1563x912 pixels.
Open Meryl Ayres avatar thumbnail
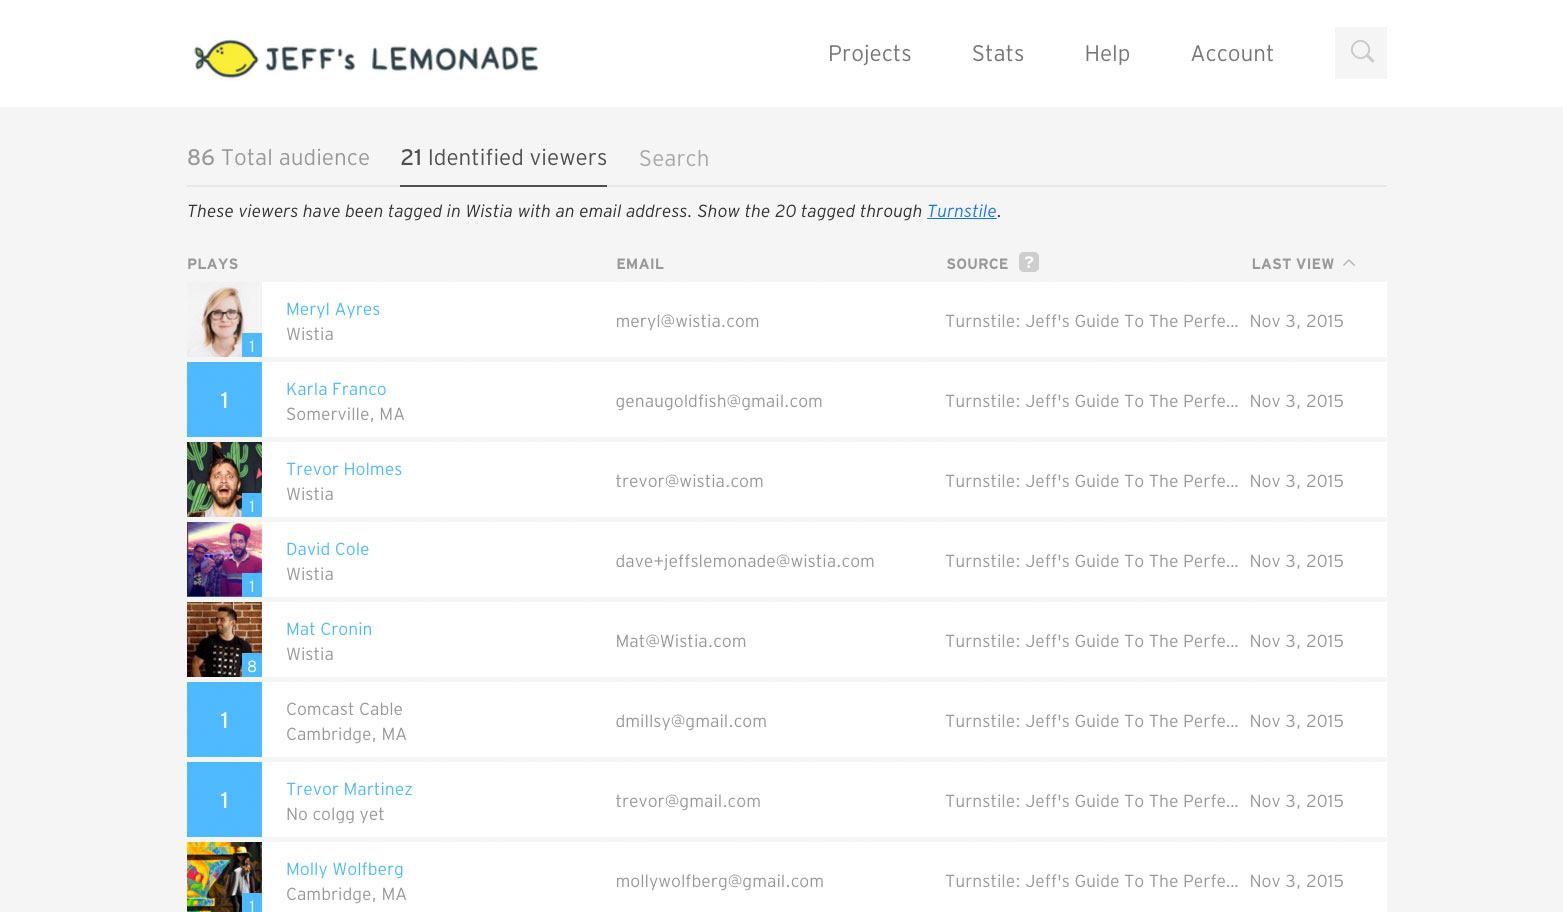click(x=224, y=320)
